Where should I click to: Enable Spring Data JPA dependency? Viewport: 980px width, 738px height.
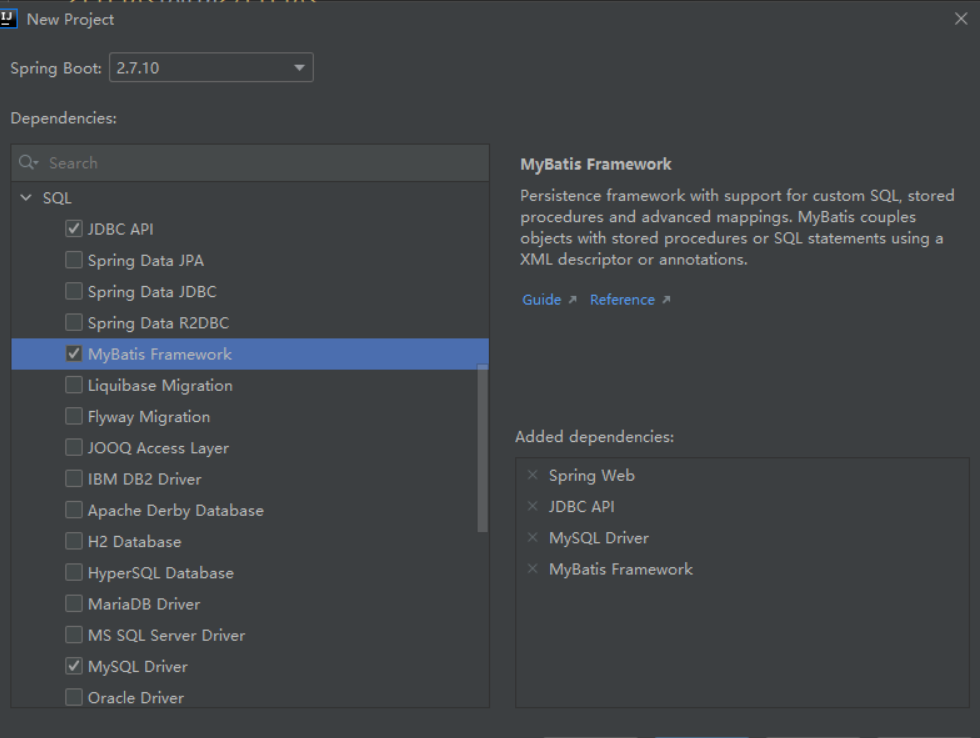tap(73, 260)
